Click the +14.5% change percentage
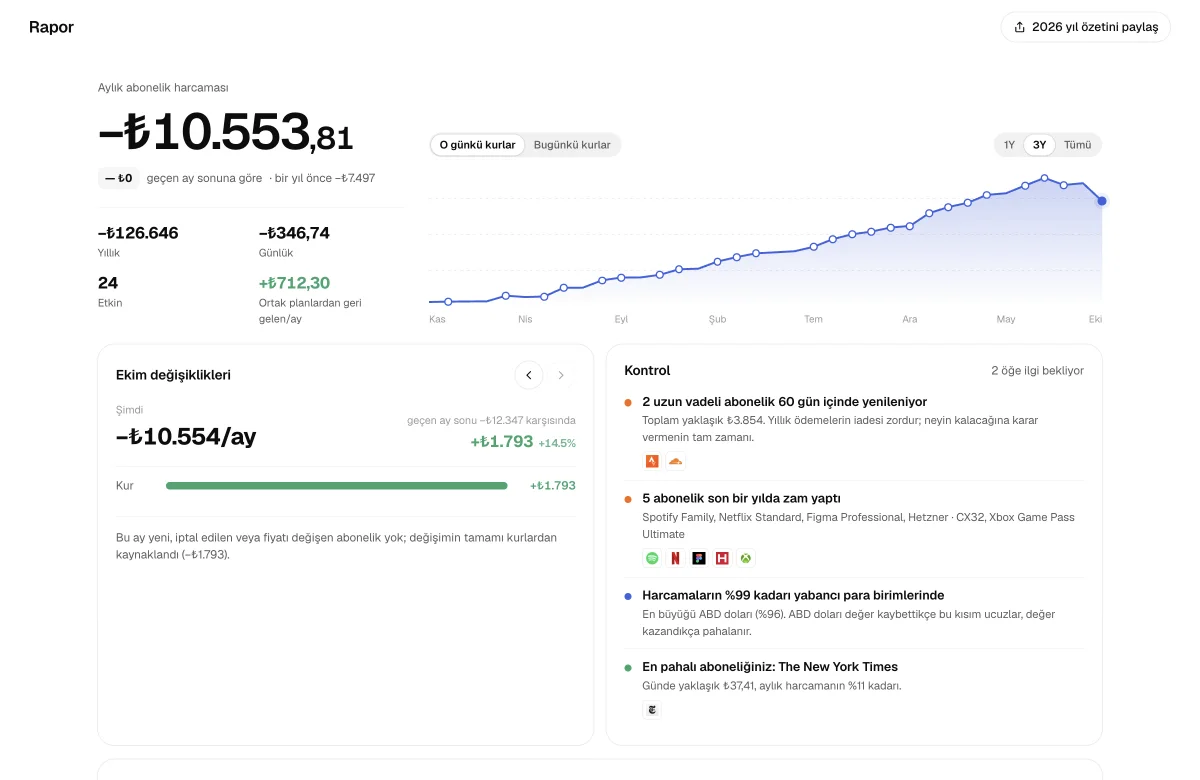 point(557,443)
